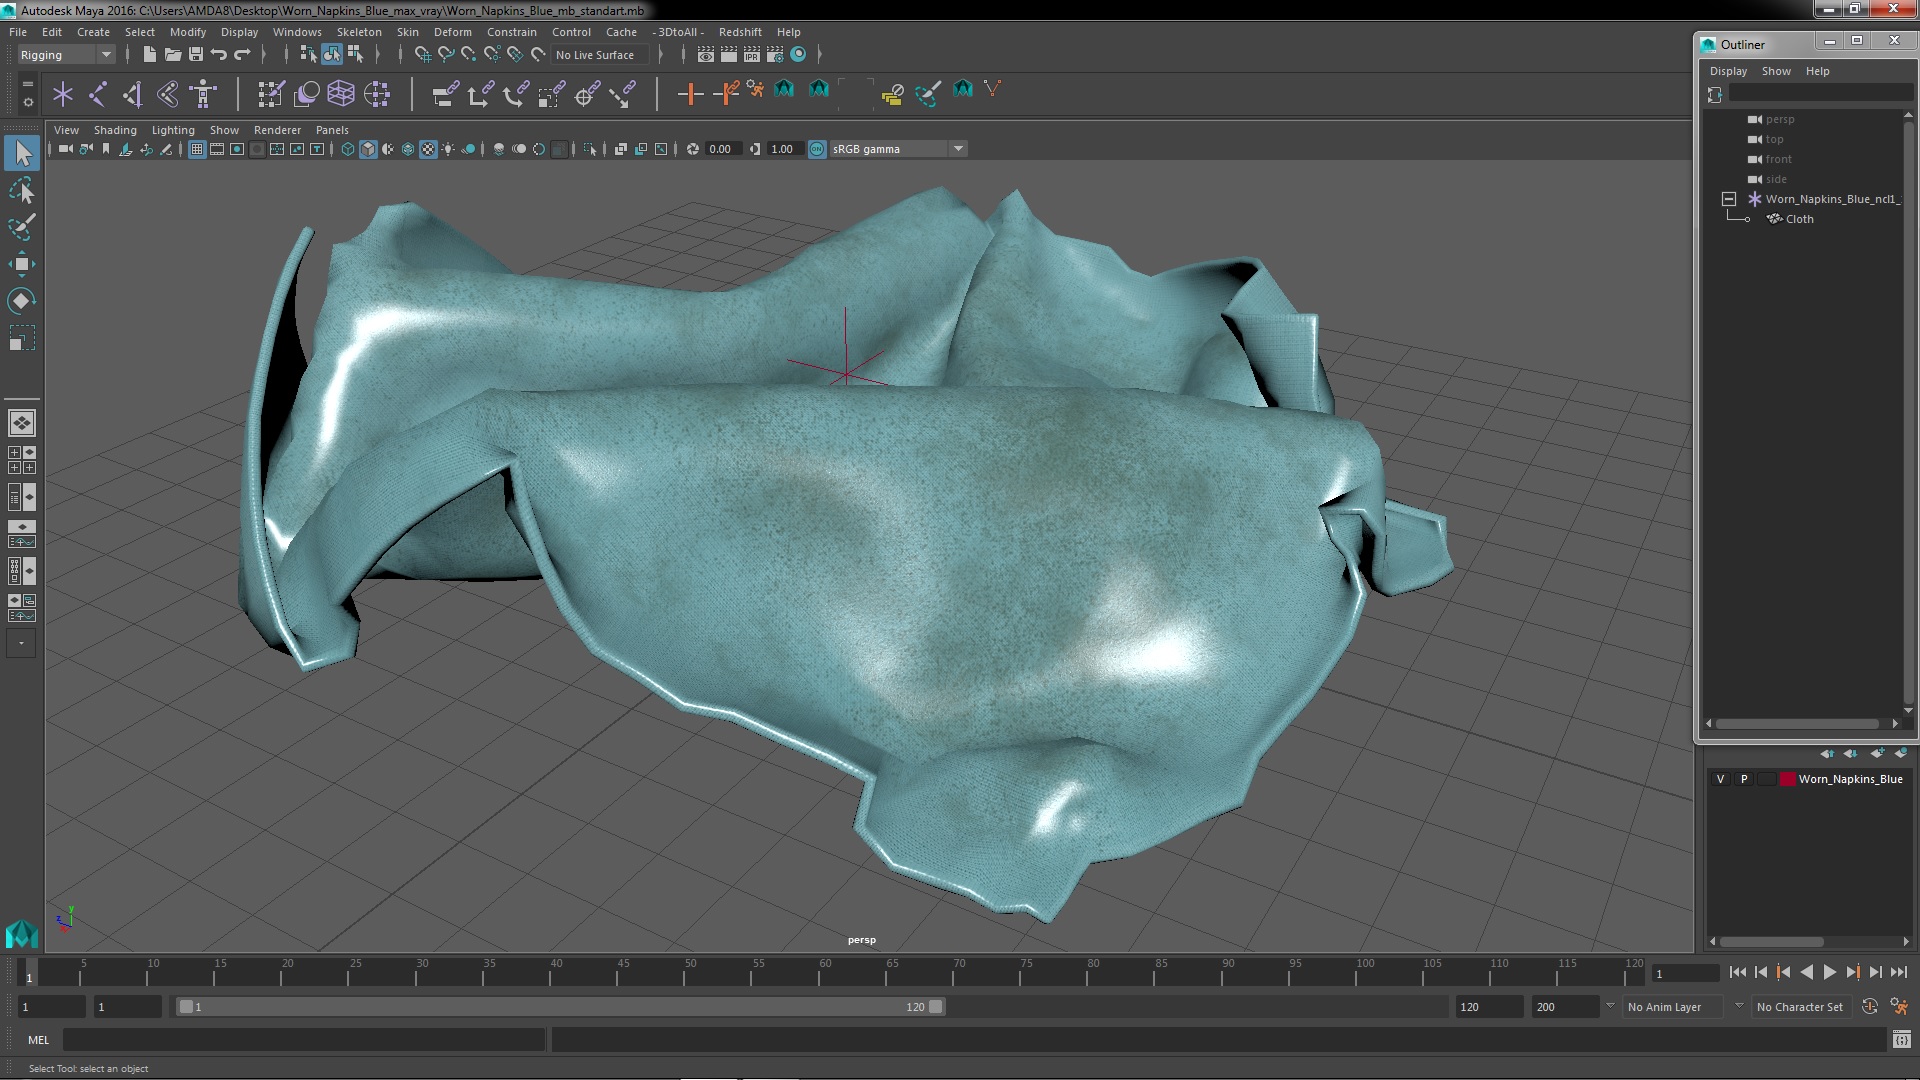Viewport: 1920px width, 1080px height.
Task: Click the Open Scene folder icon
Action: tap(173, 54)
